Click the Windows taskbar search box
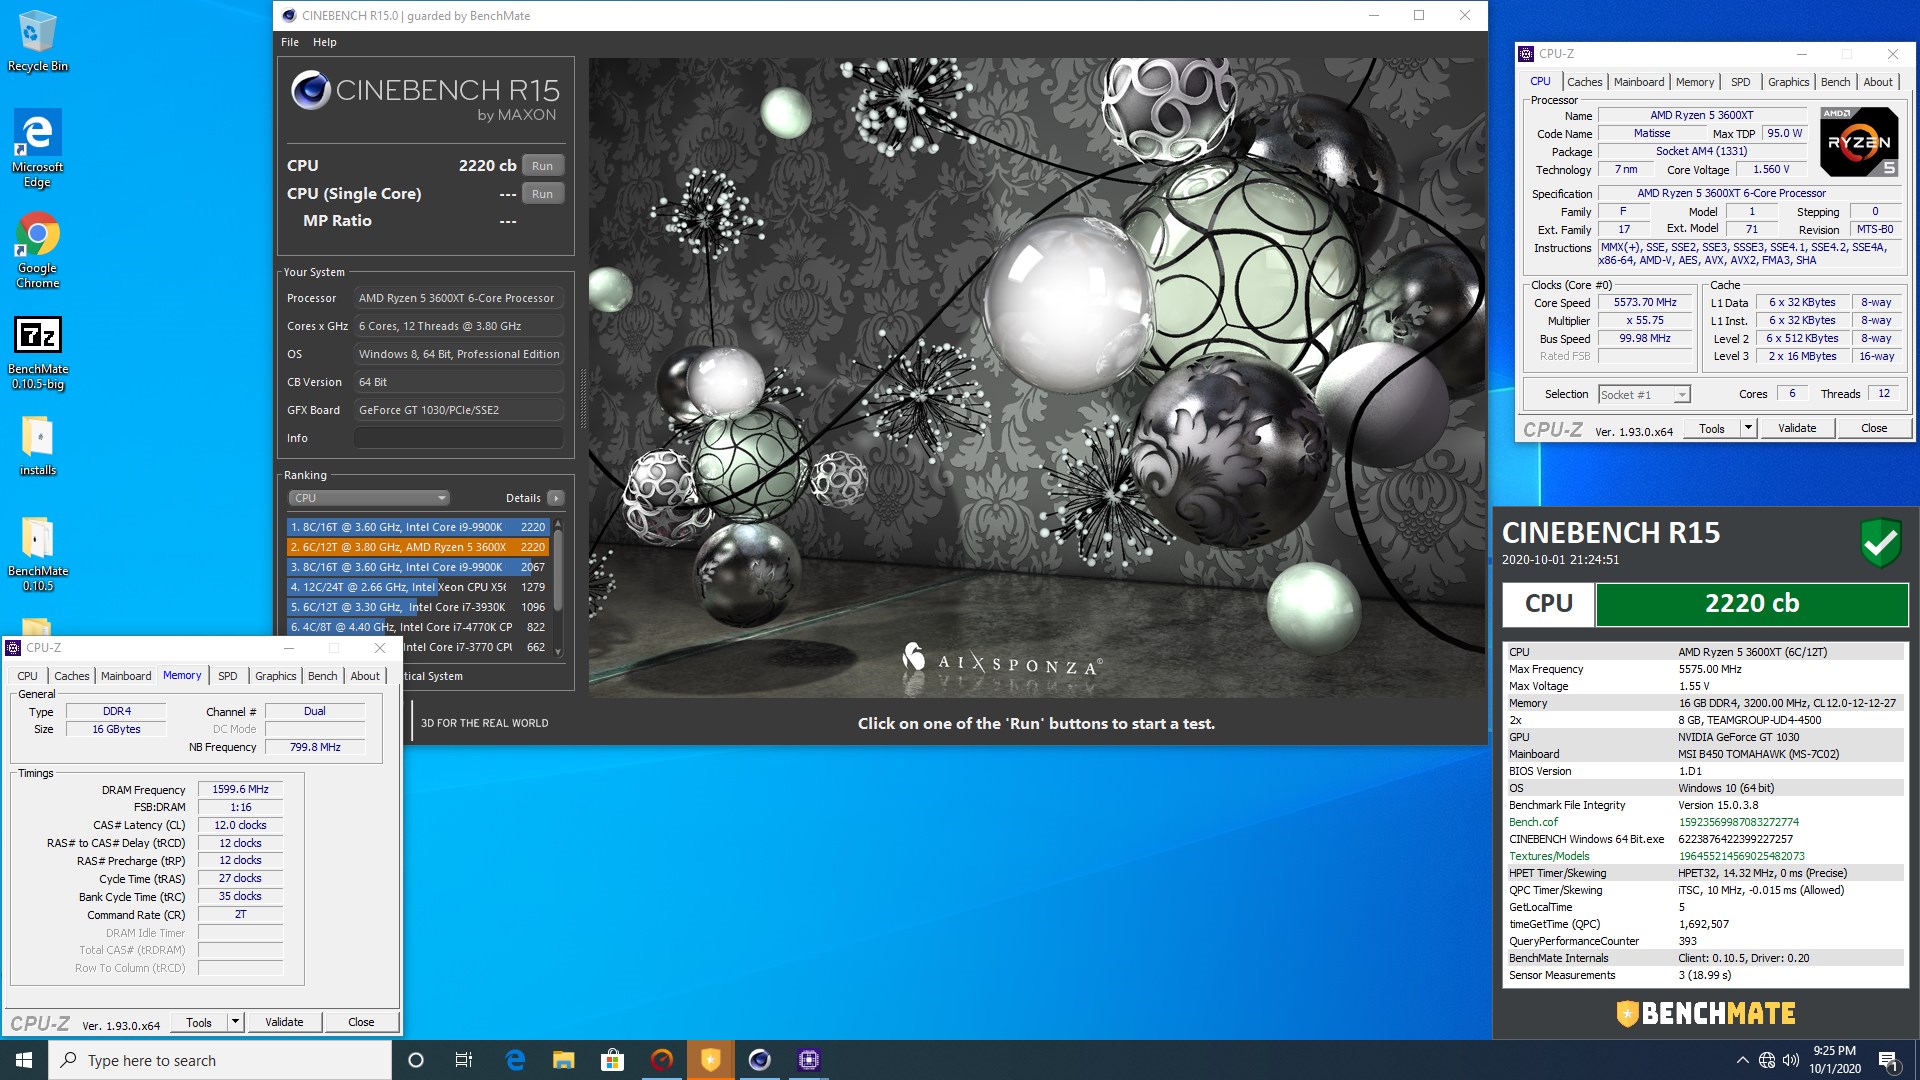 click(x=220, y=1060)
